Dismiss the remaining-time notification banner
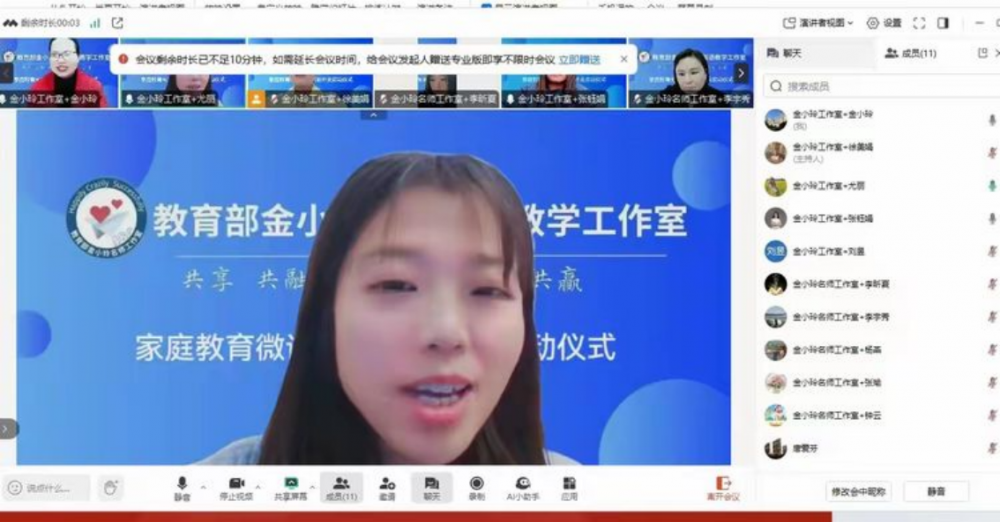 [x=624, y=59]
